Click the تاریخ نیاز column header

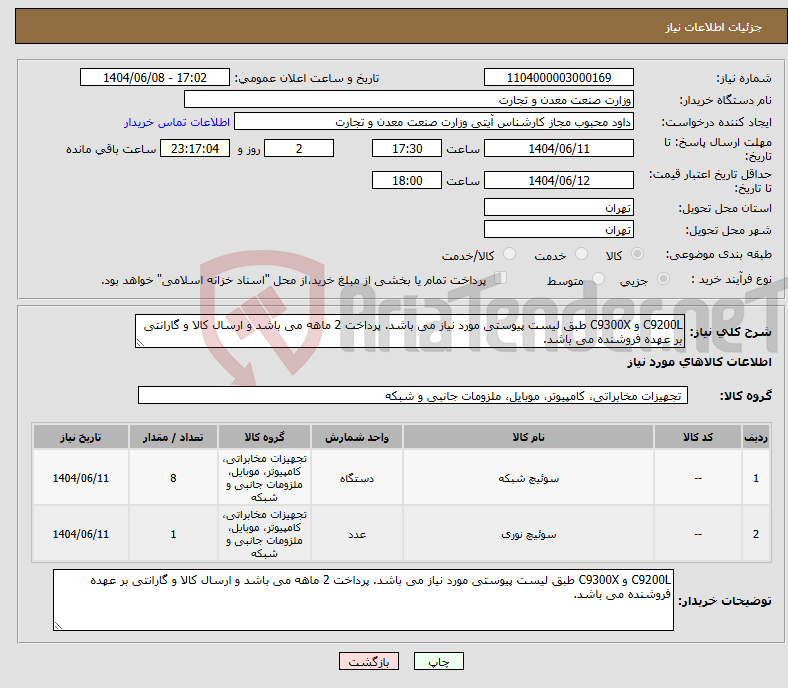tap(81, 437)
